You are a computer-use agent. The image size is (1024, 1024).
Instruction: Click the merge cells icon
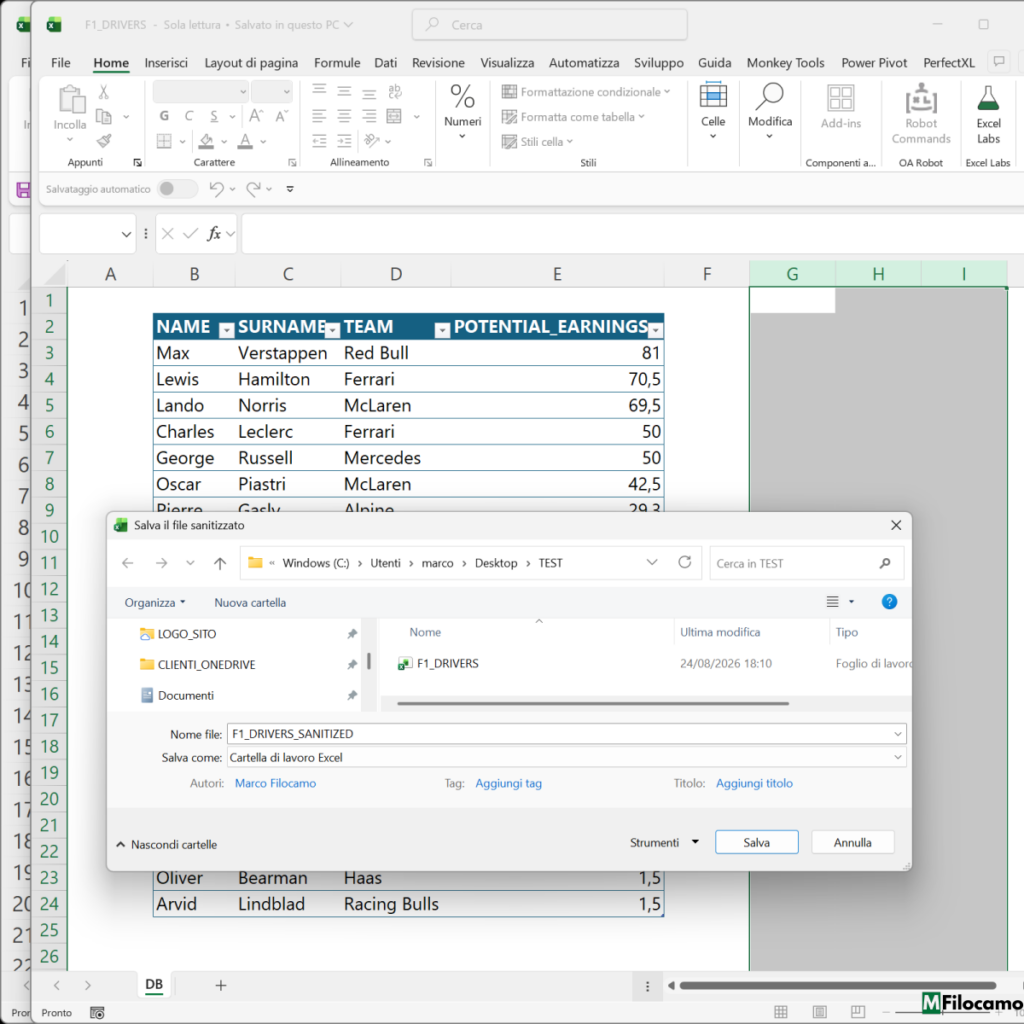pos(394,116)
